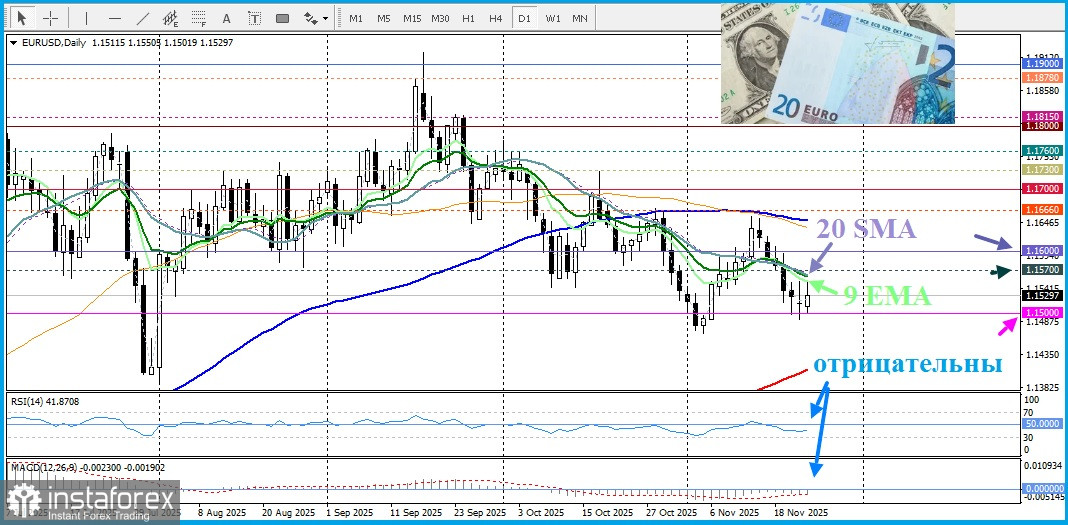Select the cursor arrow tool

[22, 18]
